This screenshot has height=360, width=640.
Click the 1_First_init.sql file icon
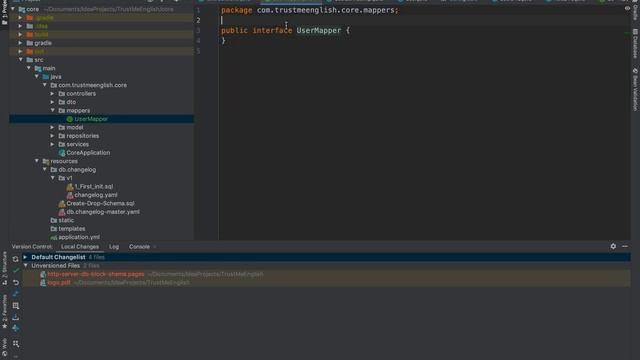pos(70,187)
